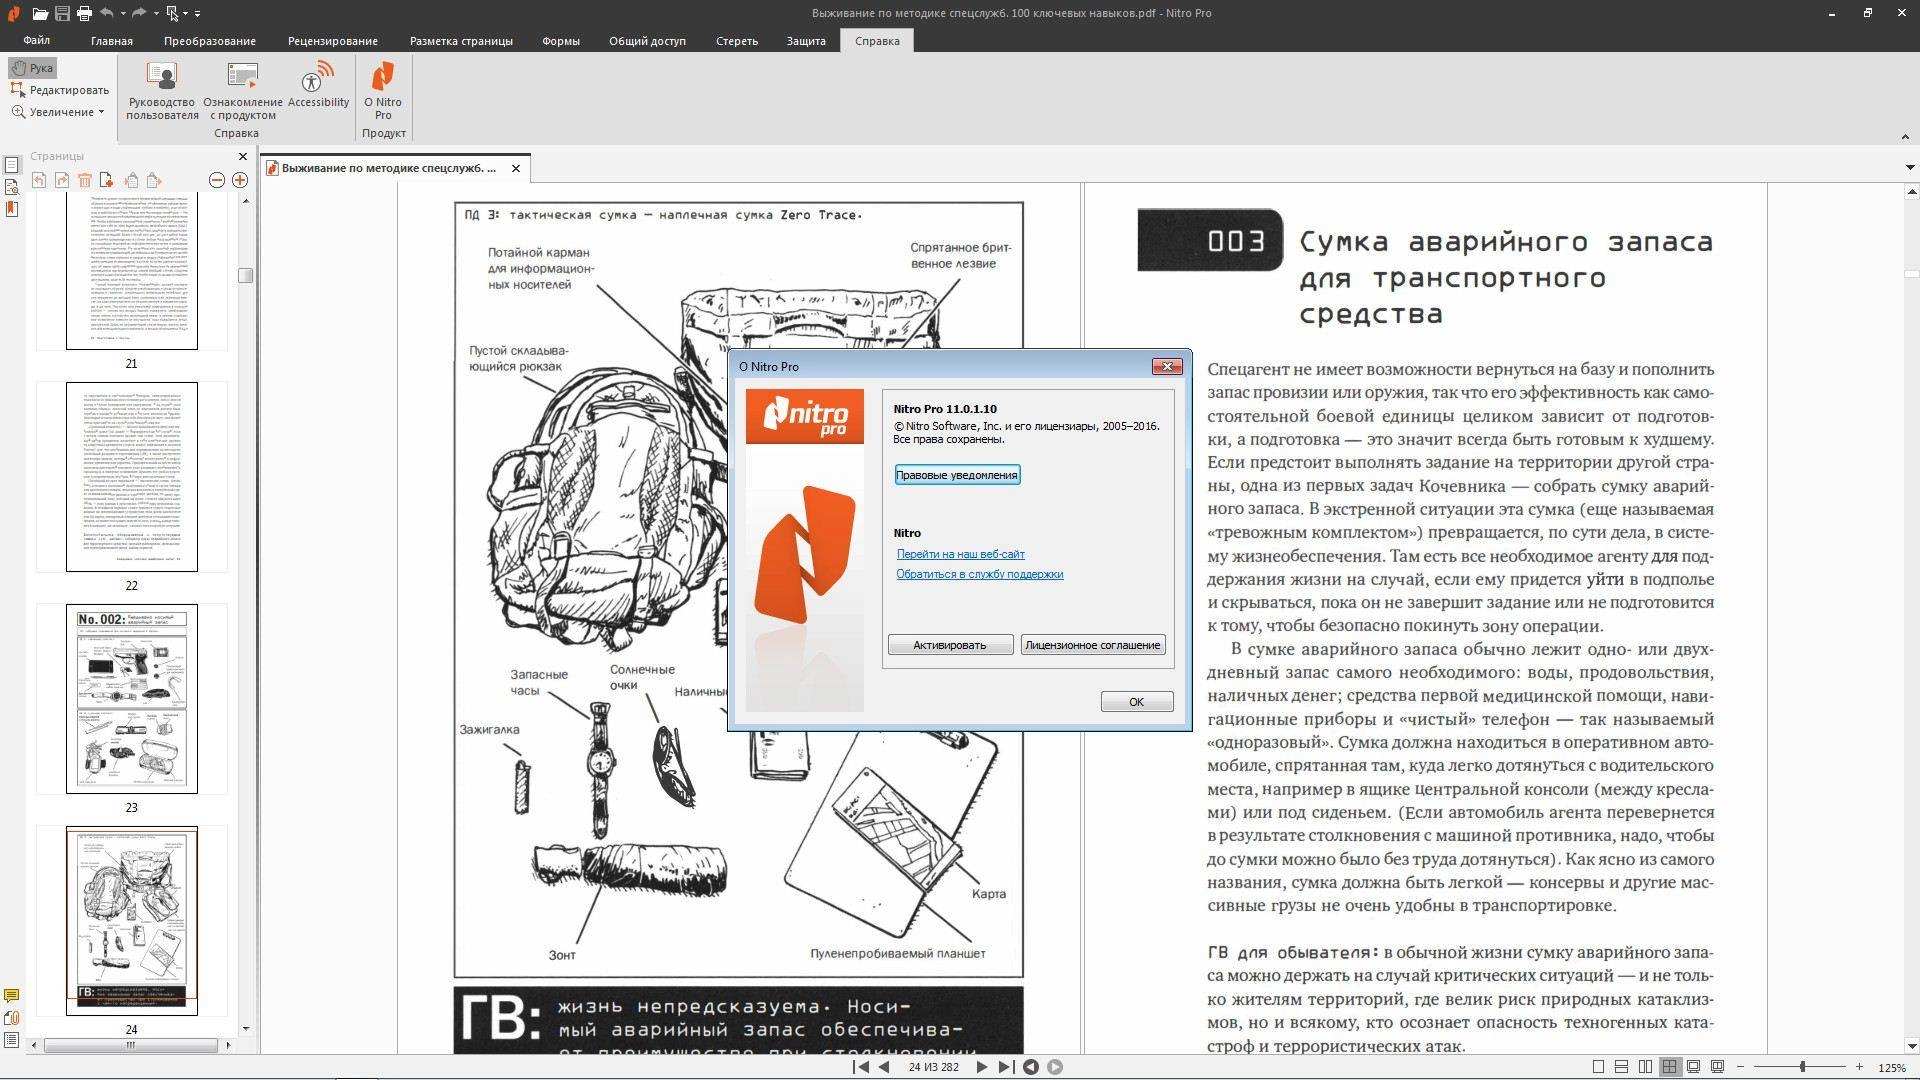
Task: Open the Перейти на наш веб-сайт link
Action: pos(961,554)
